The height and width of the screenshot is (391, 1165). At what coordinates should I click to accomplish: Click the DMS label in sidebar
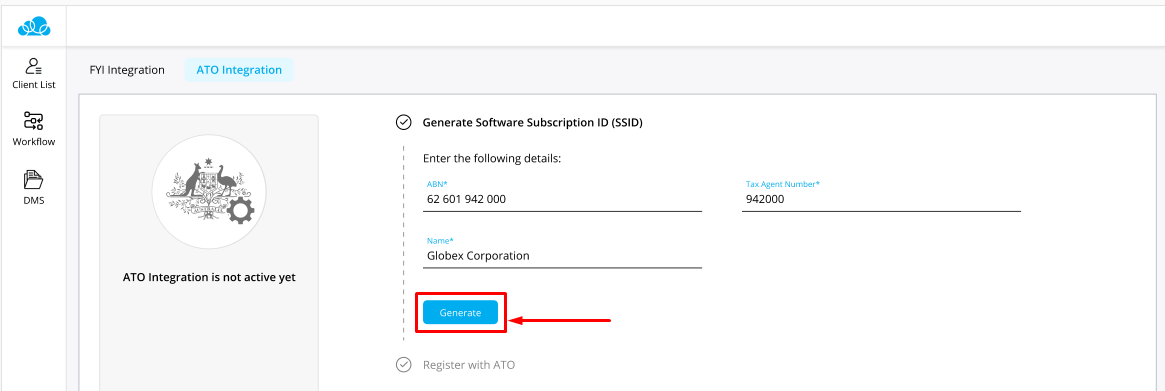(33, 199)
